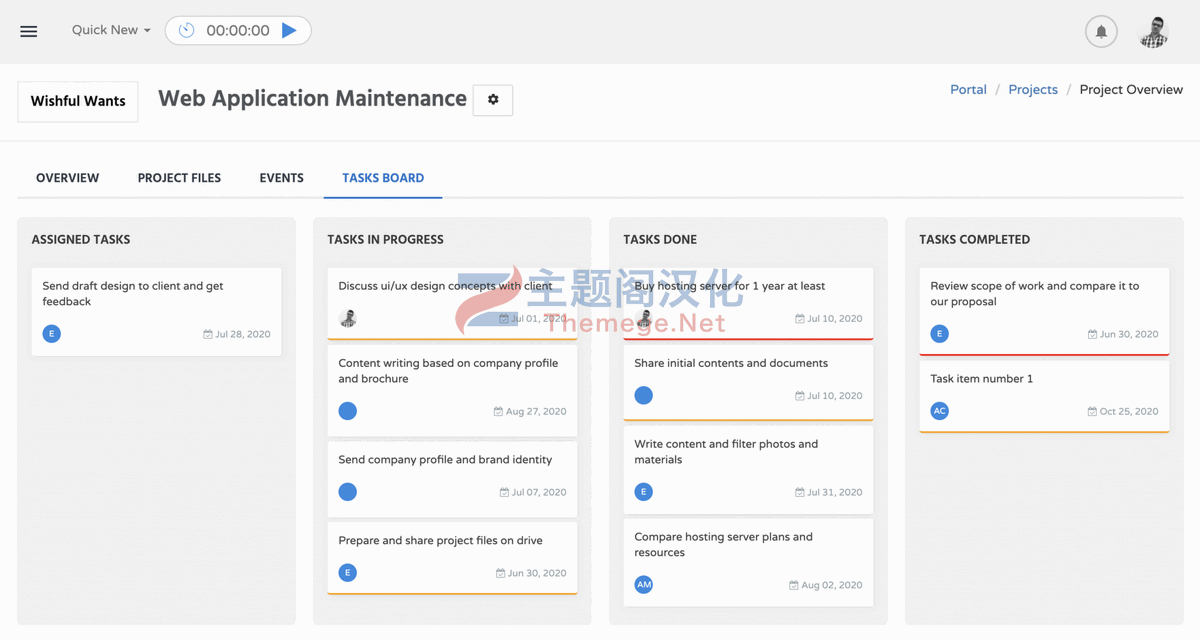The image size is (1200, 640).
Task: Click blue avatar on Send company profile card
Action: (348, 492)
